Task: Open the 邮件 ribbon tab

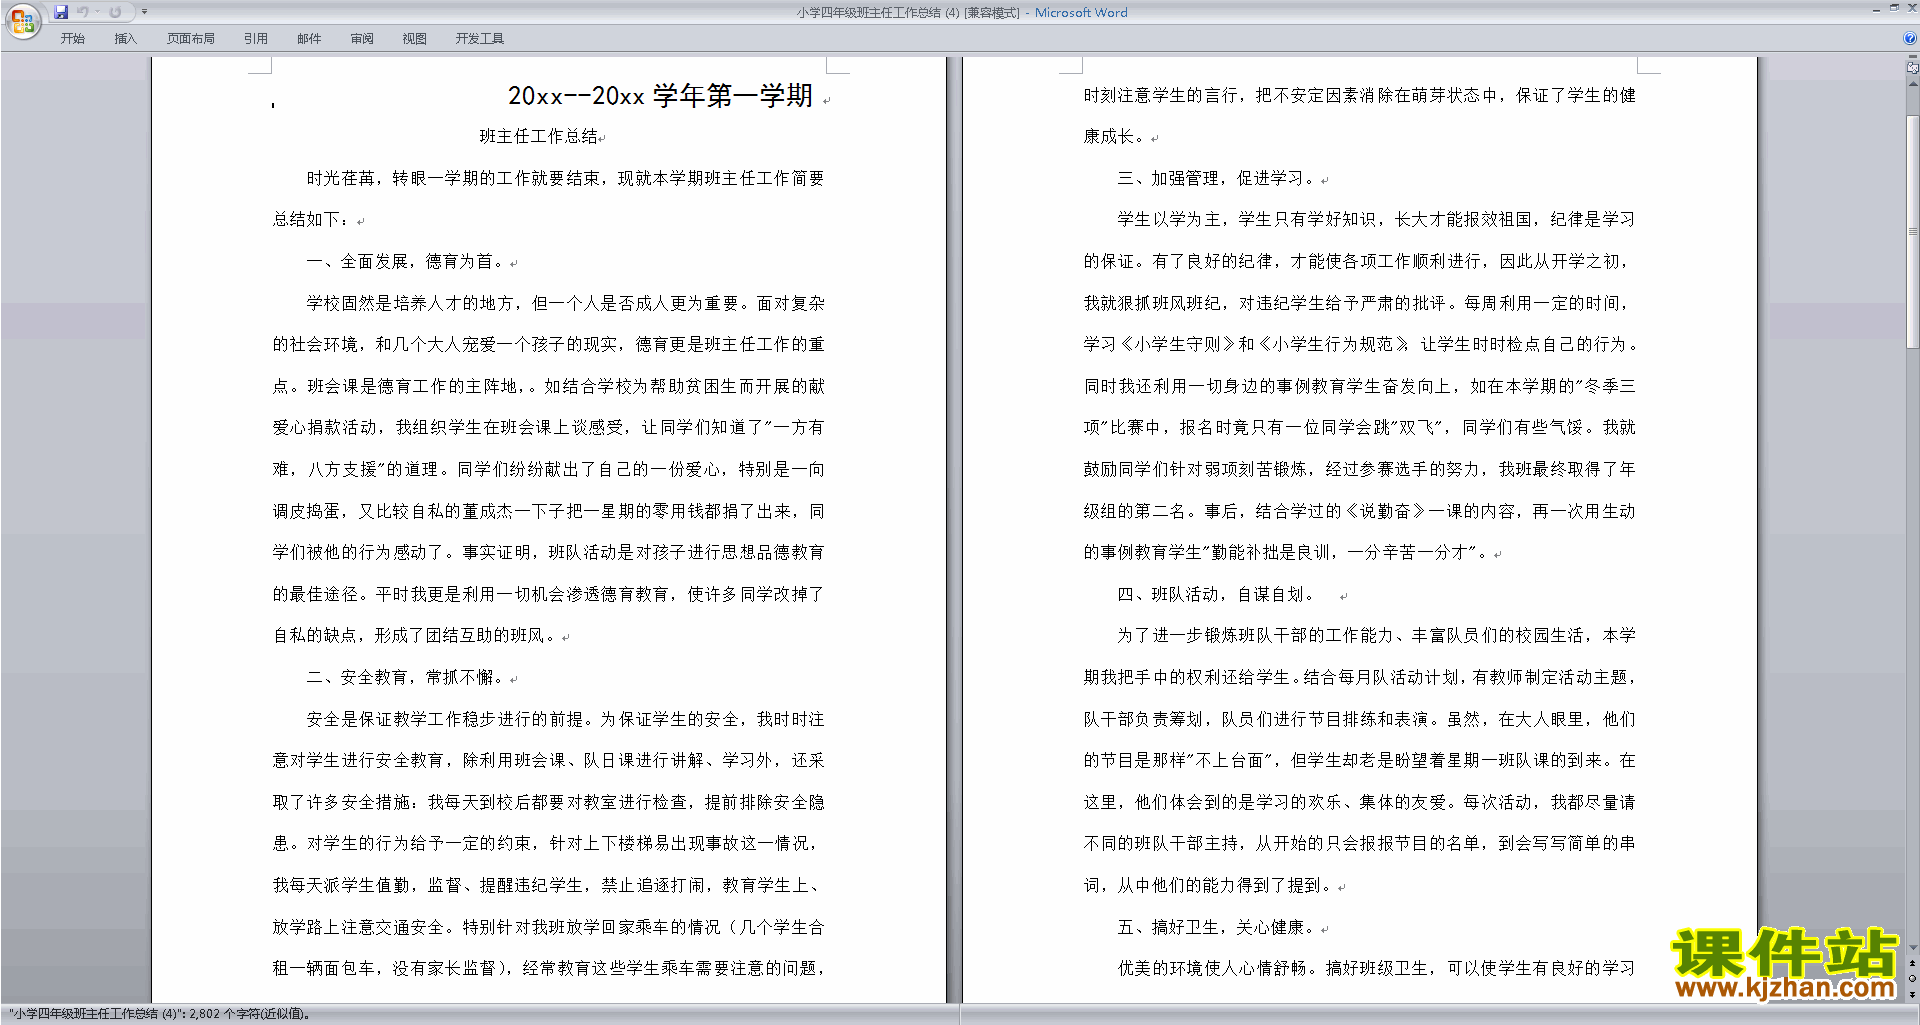Action: [x=309, y=38]
